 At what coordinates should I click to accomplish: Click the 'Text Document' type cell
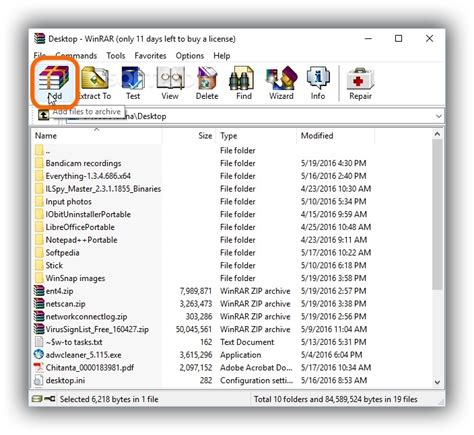click(247, 342)
